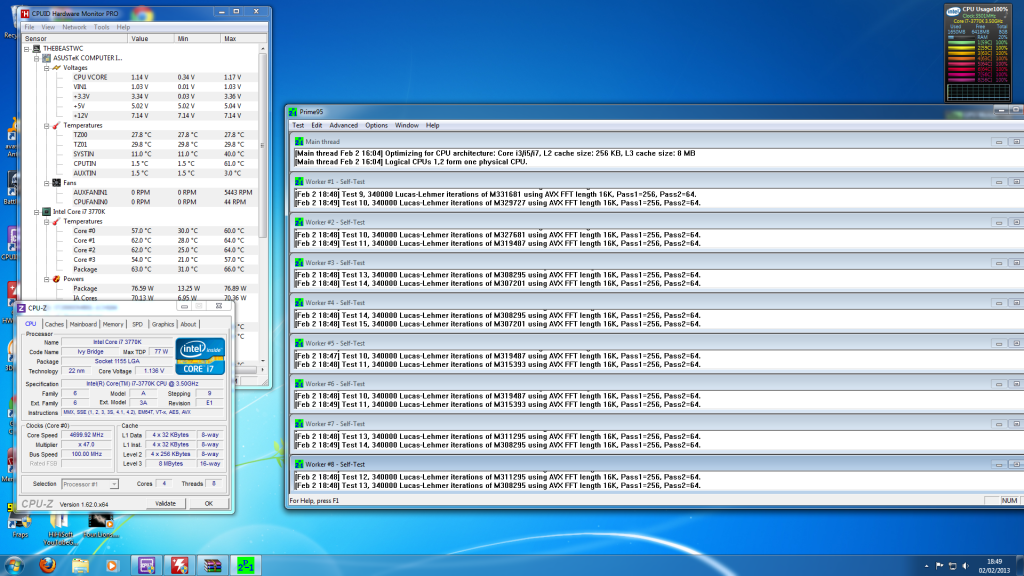This screenshot has width=1024, height=576.
Task: Collapse the THEBEASTWC tree node
Action: tap(27, 48)
